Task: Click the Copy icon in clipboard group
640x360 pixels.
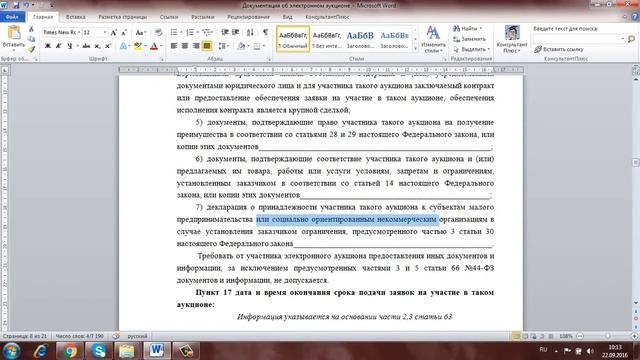Action: pos(31,39)
